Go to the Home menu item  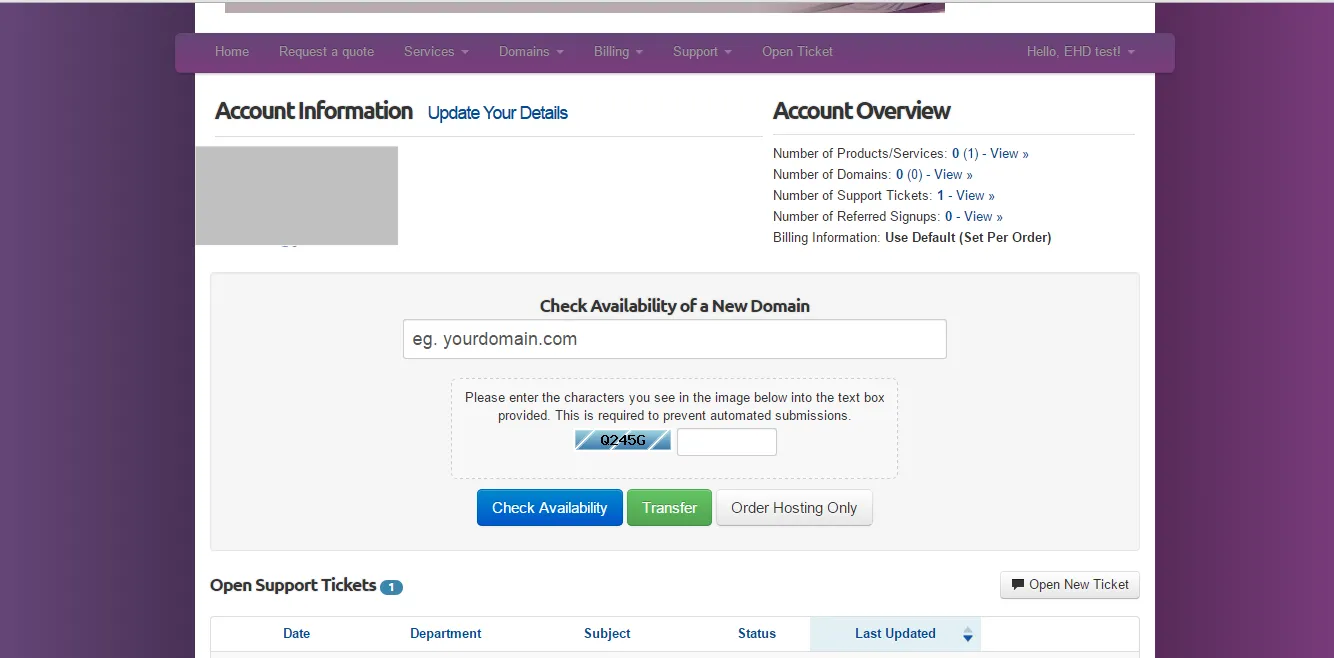tap(232, 52)
